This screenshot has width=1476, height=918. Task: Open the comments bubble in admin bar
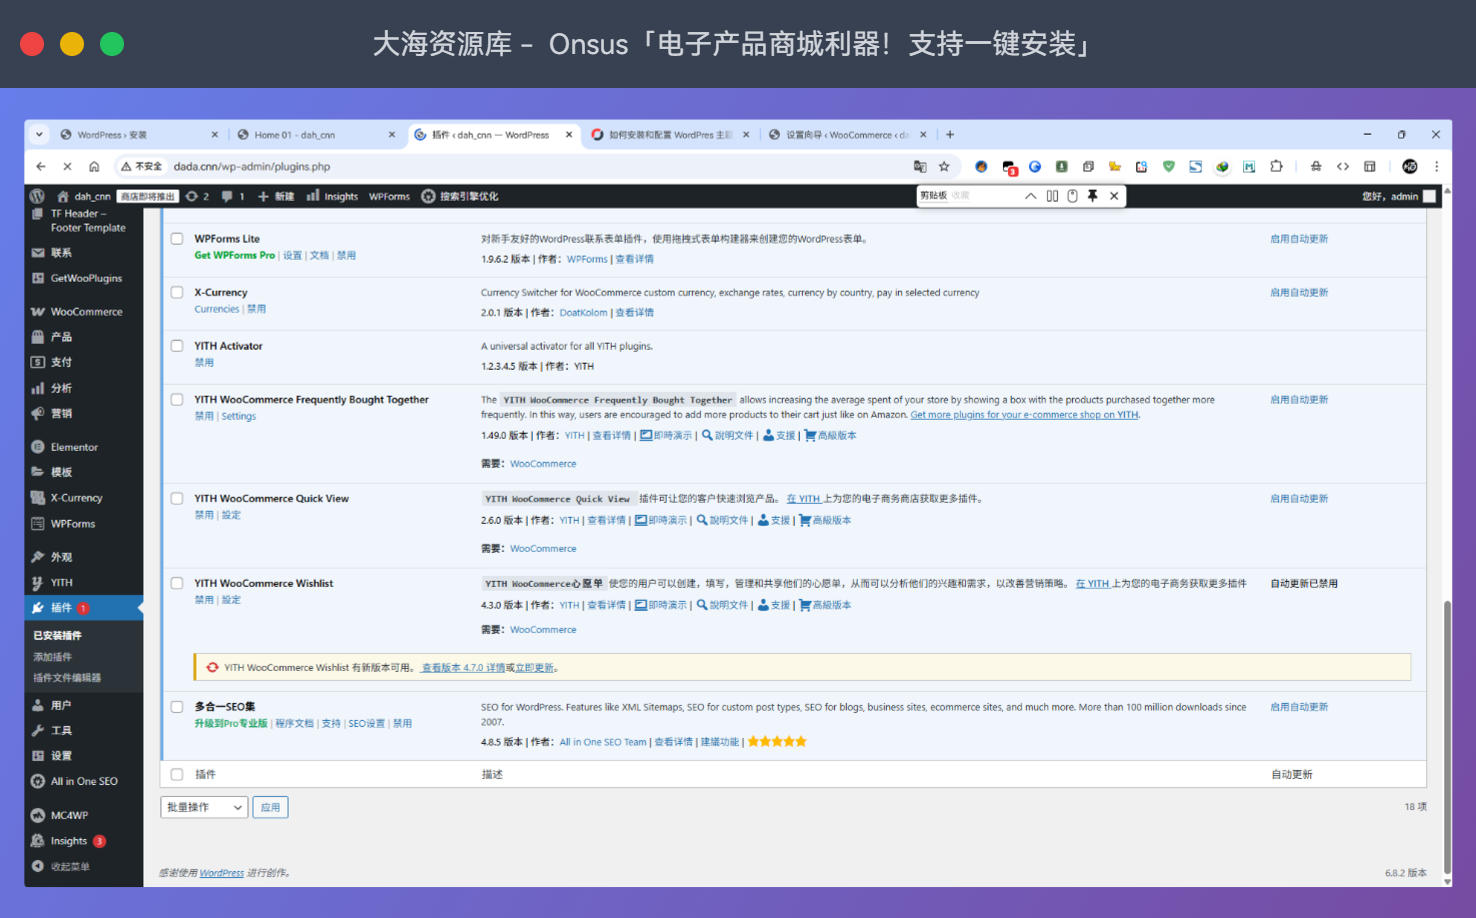coord(232,196)
